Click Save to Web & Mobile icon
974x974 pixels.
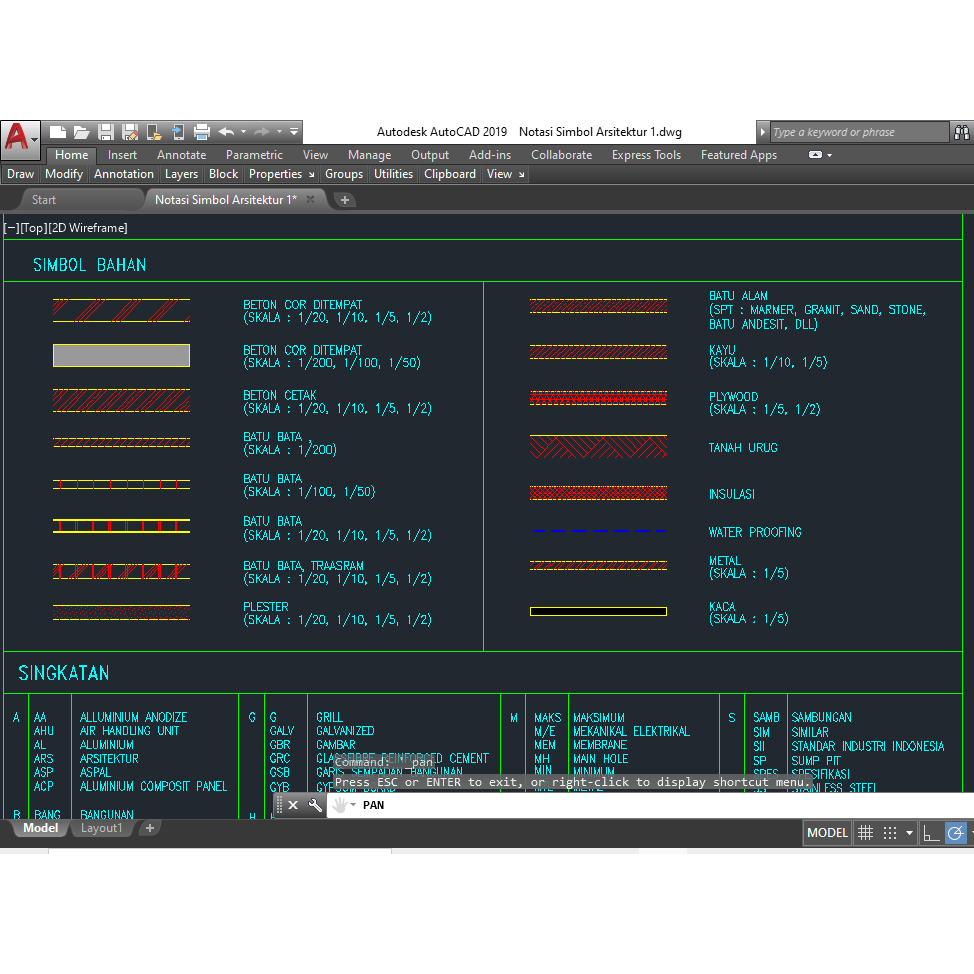click(x=178, y=132)
